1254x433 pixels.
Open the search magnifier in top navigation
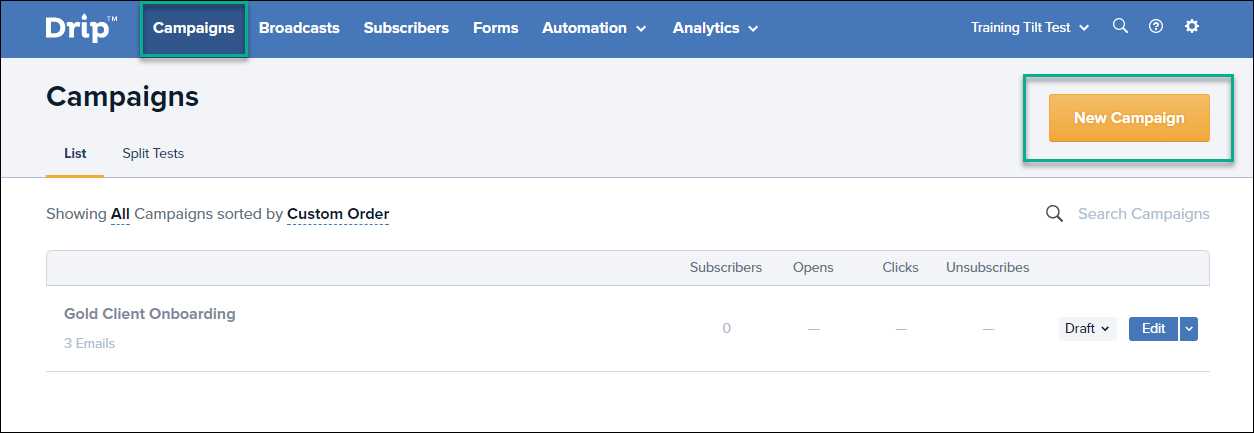1120,26
